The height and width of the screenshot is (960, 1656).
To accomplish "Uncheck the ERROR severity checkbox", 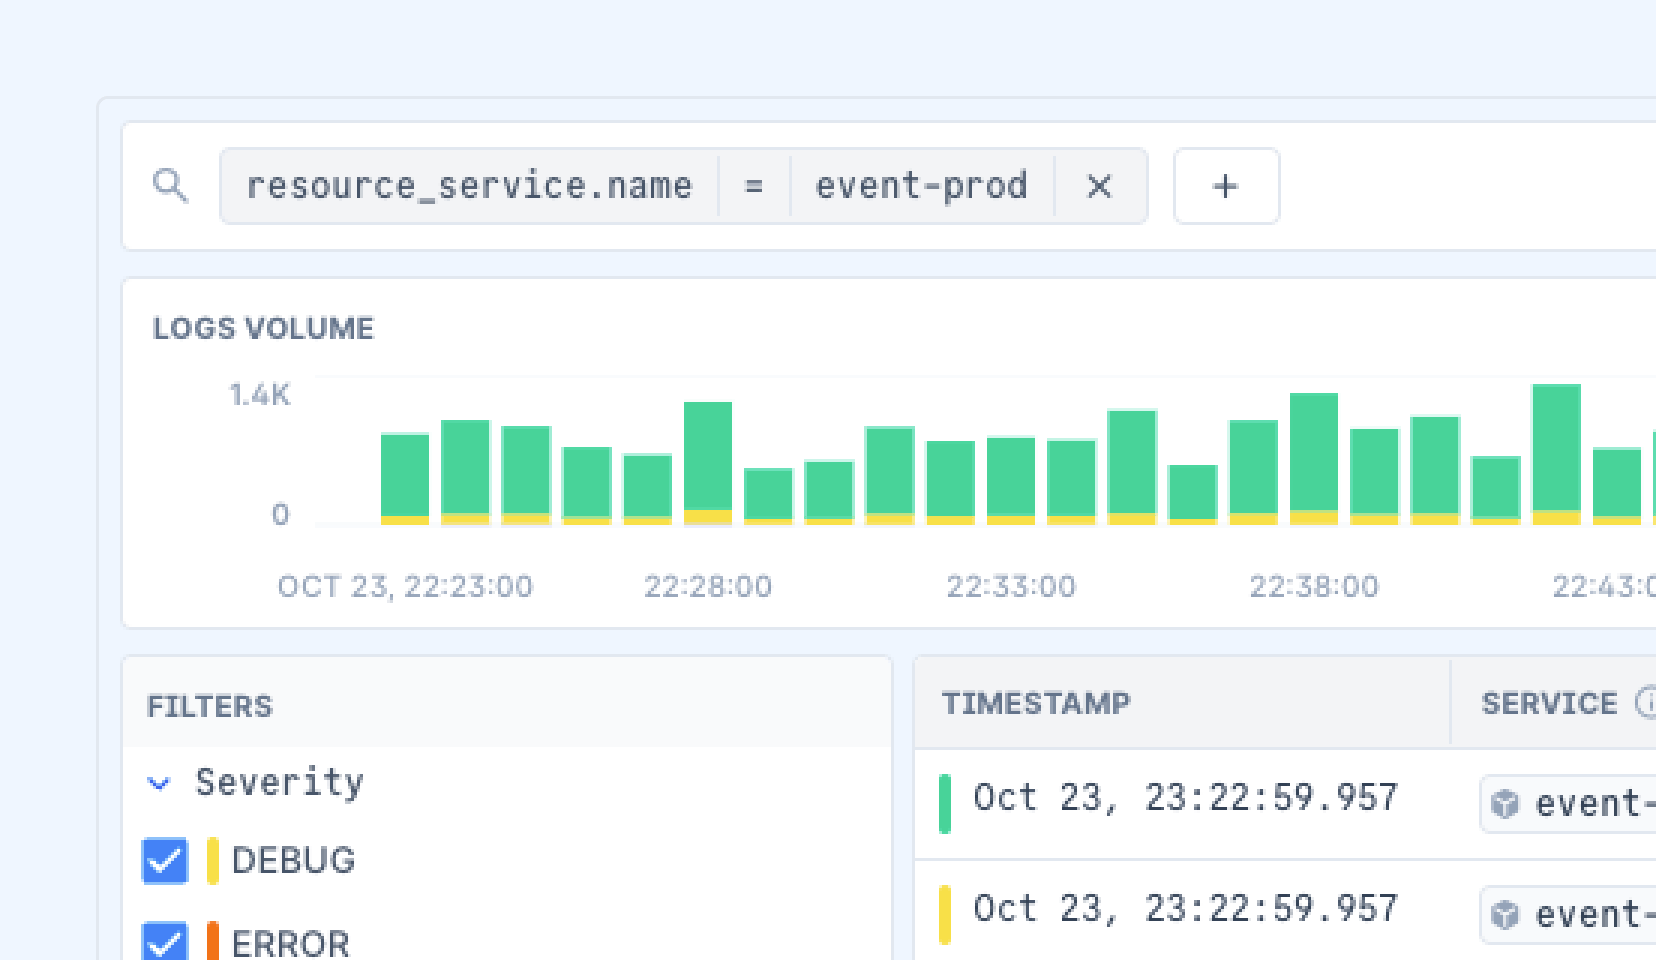I will 165,942.
